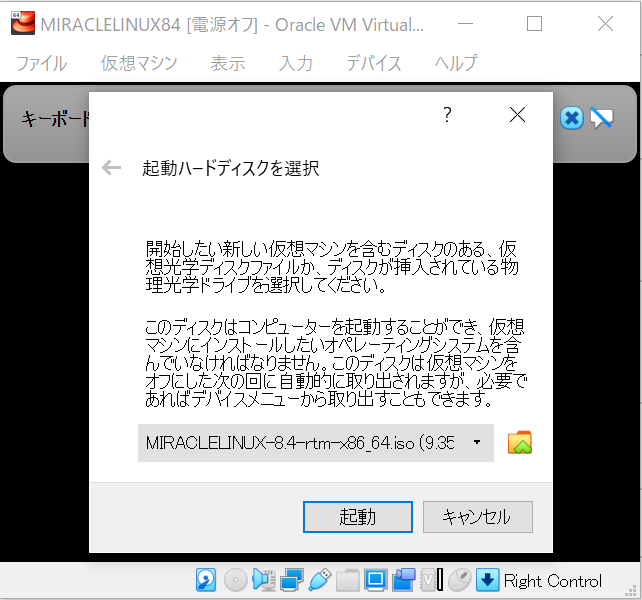This screenshot has width=642, height=600.
Task: Open the ファイル menu
Action: click(x=41, y=63)
